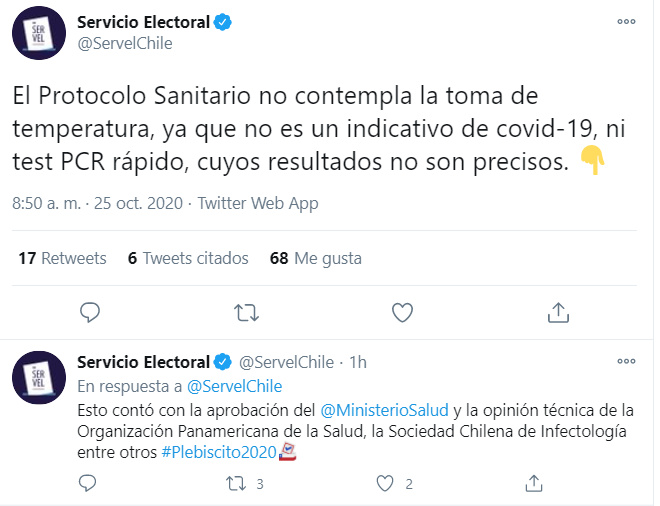Screen dimensions: 660x506
Task: View the 17 Retweets list
Action: coord(62,258)
